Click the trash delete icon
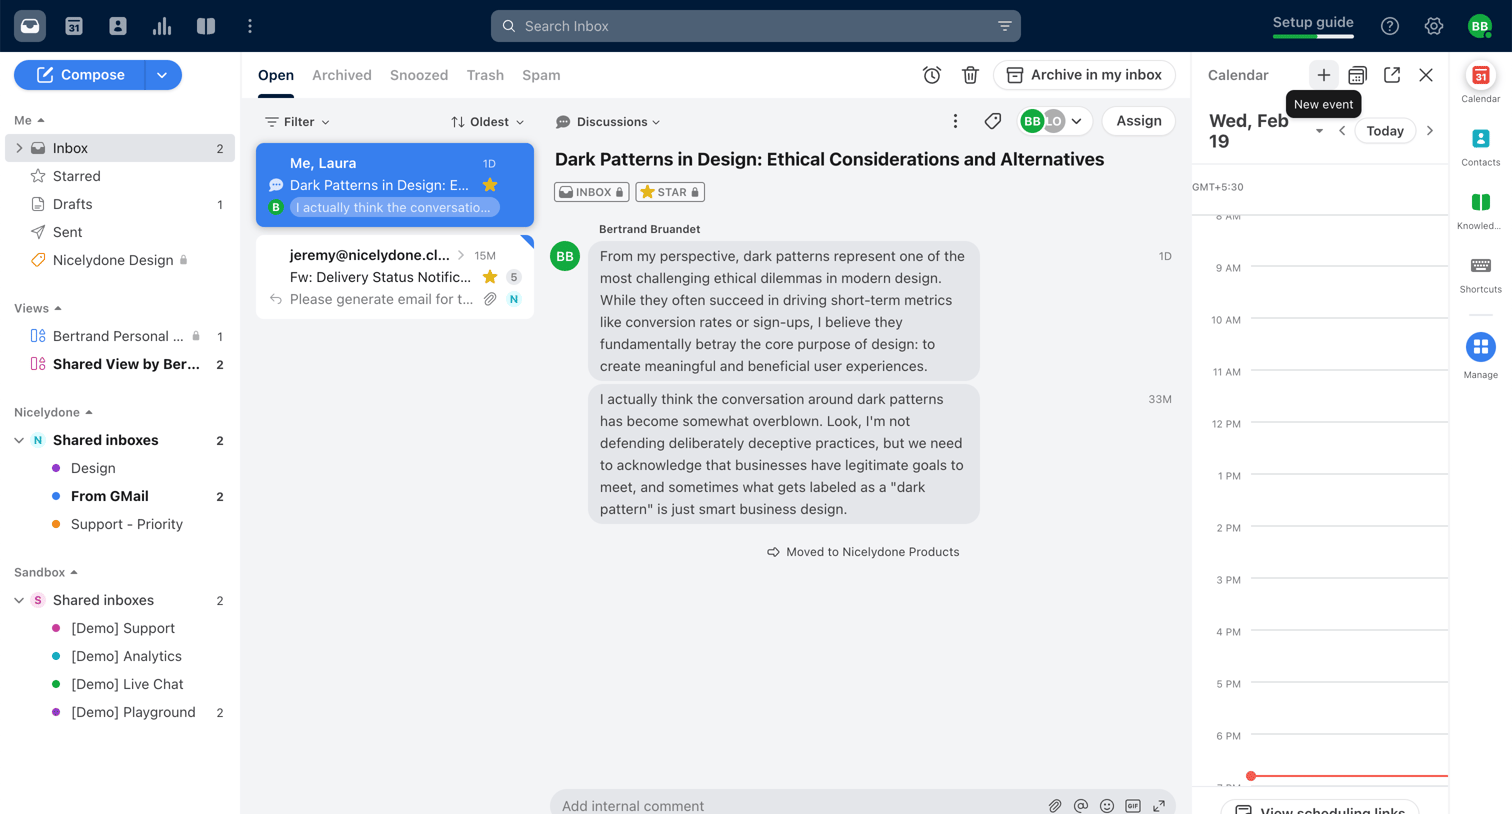 coord(970,75)
